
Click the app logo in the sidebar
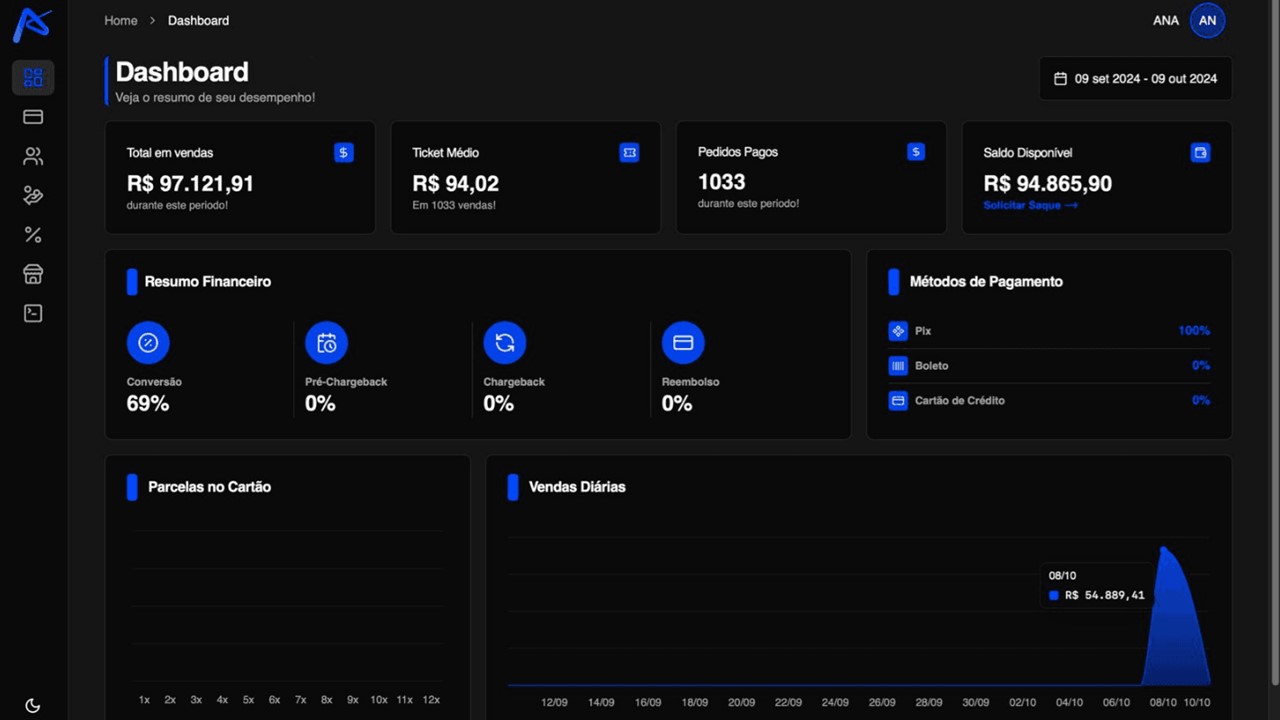[31, 25]
